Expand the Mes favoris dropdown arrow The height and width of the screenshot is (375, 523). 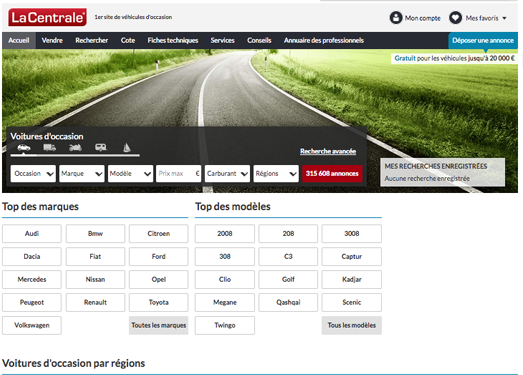(x=504, y=18)
